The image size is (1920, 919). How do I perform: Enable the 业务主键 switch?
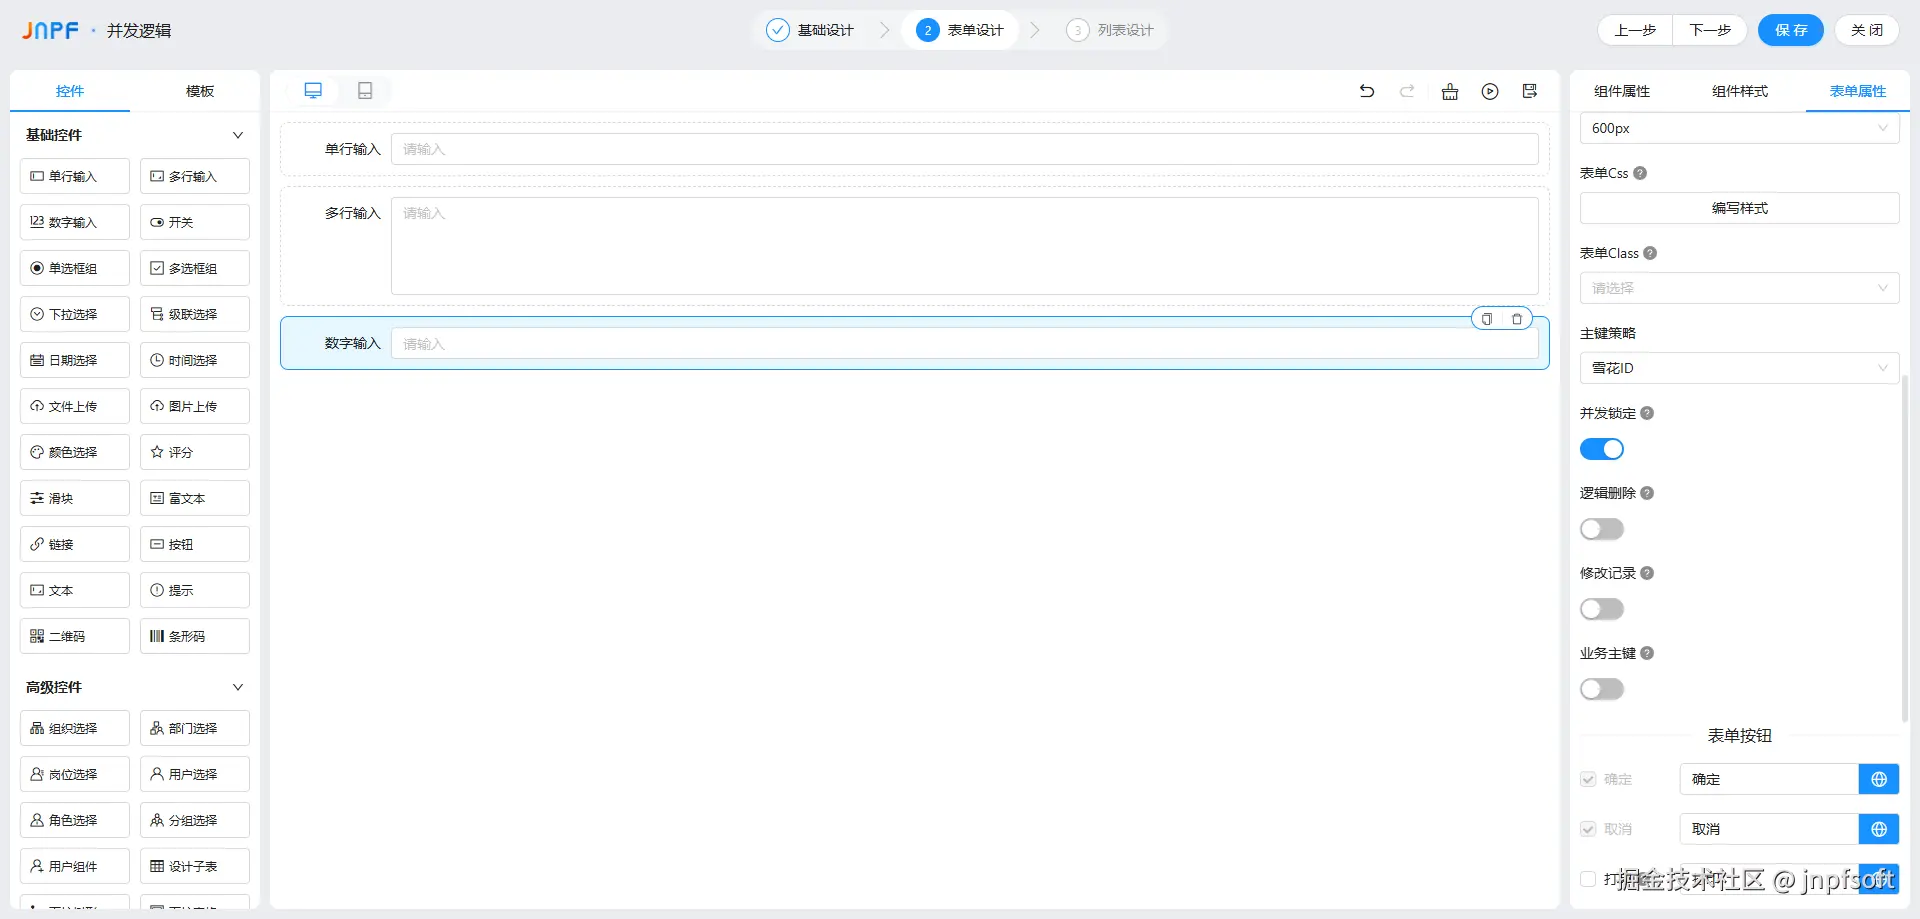pos(1602,689)
